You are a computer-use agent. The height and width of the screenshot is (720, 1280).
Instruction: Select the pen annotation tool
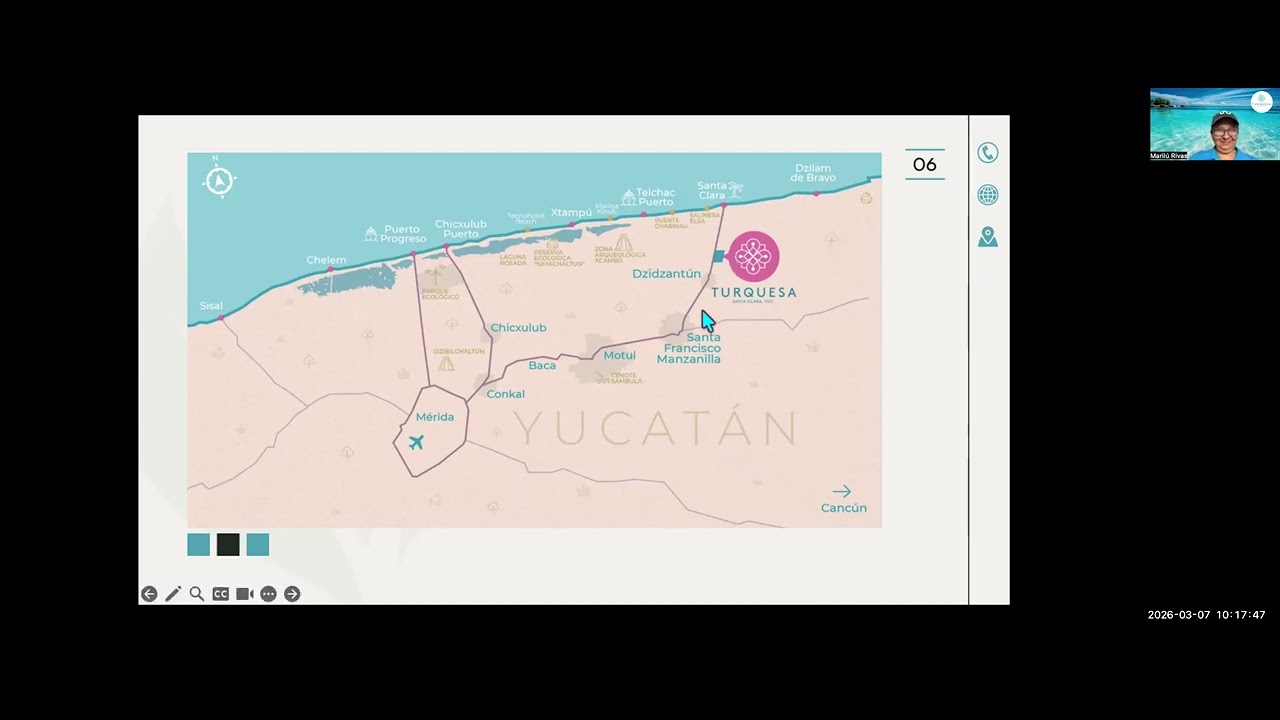pyautogui.click(x=173, y=594)
